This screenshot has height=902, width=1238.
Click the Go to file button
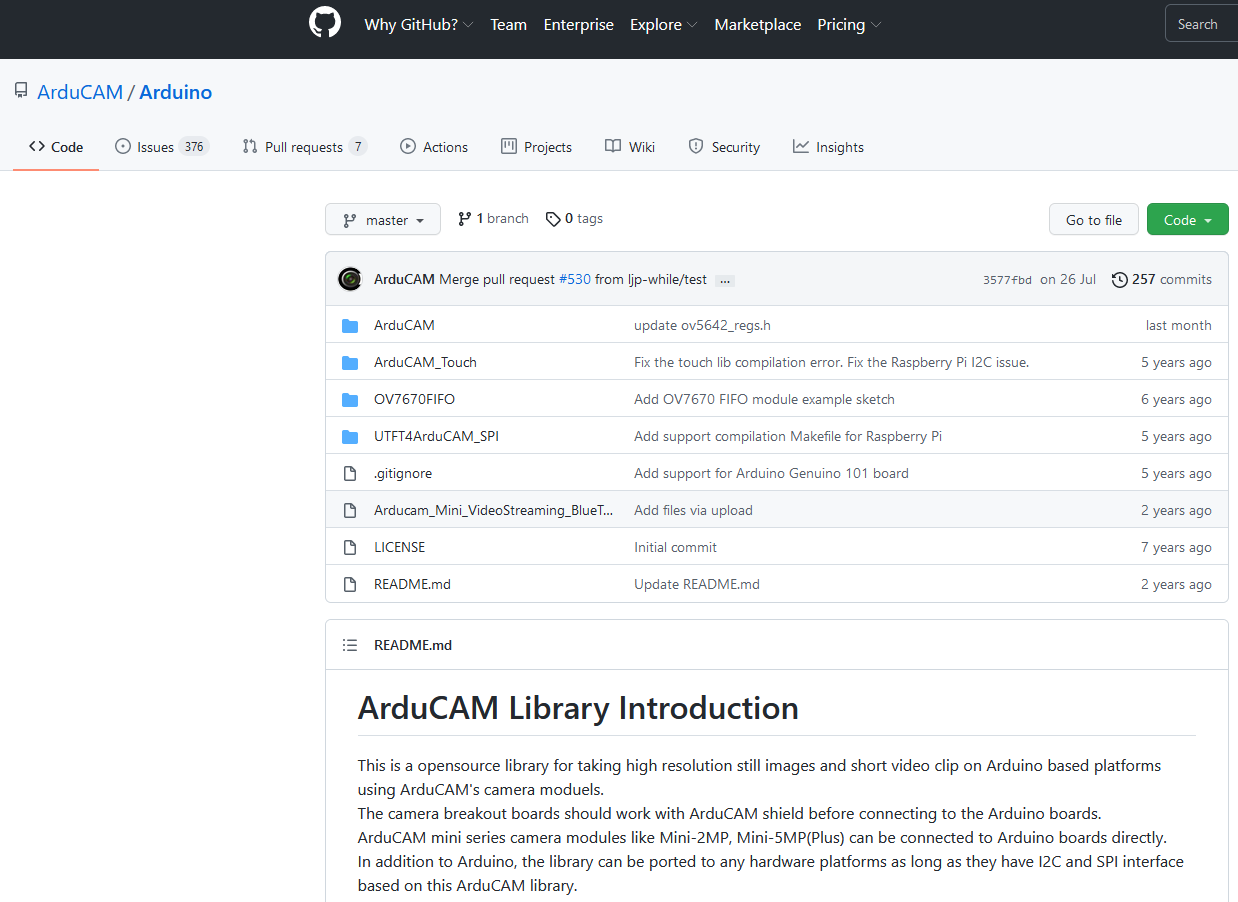1094,220
